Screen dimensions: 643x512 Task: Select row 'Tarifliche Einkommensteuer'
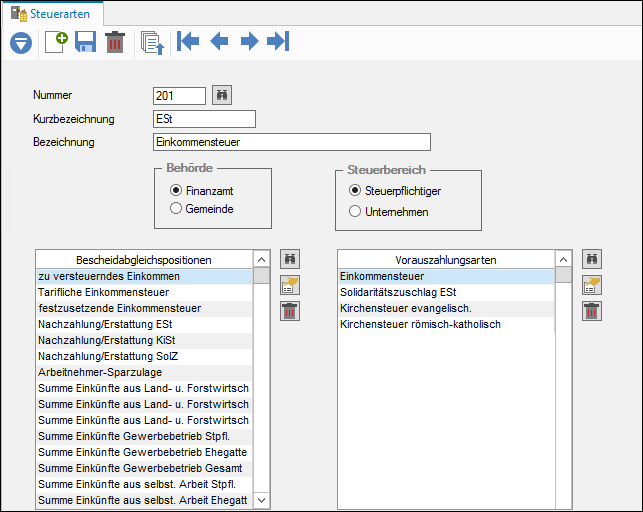pos(144,292)
